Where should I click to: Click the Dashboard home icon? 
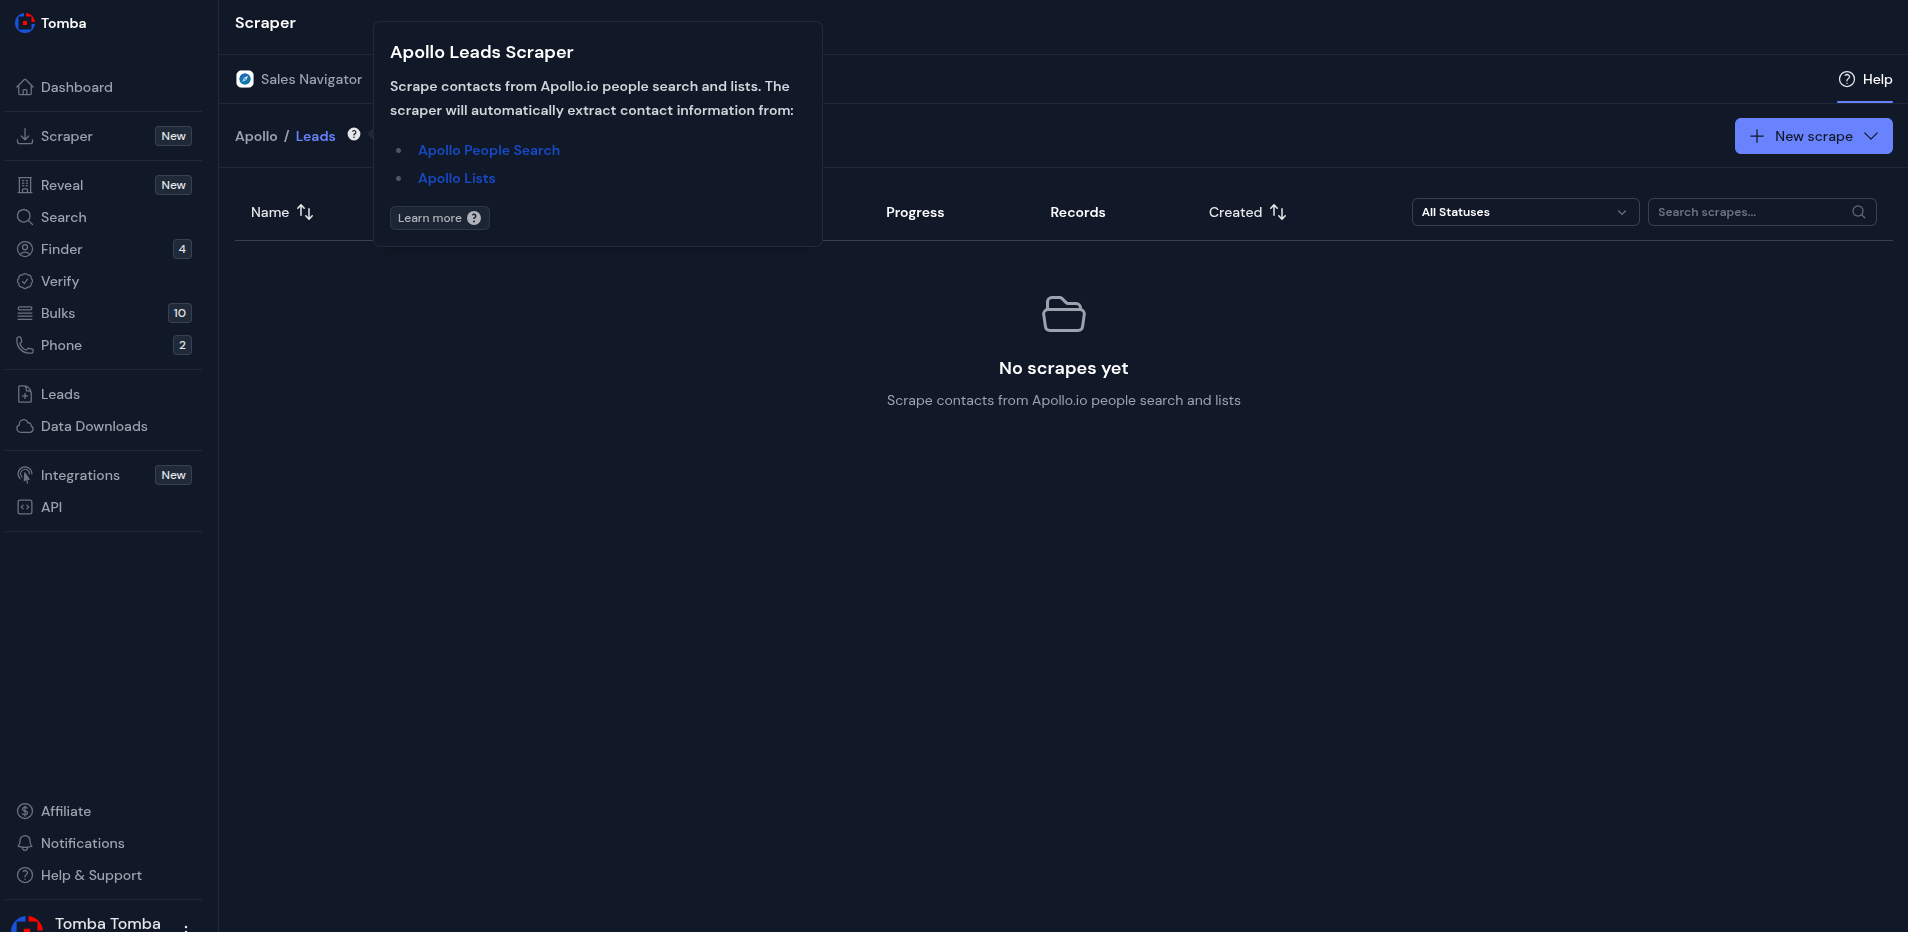tap(25, 88)
